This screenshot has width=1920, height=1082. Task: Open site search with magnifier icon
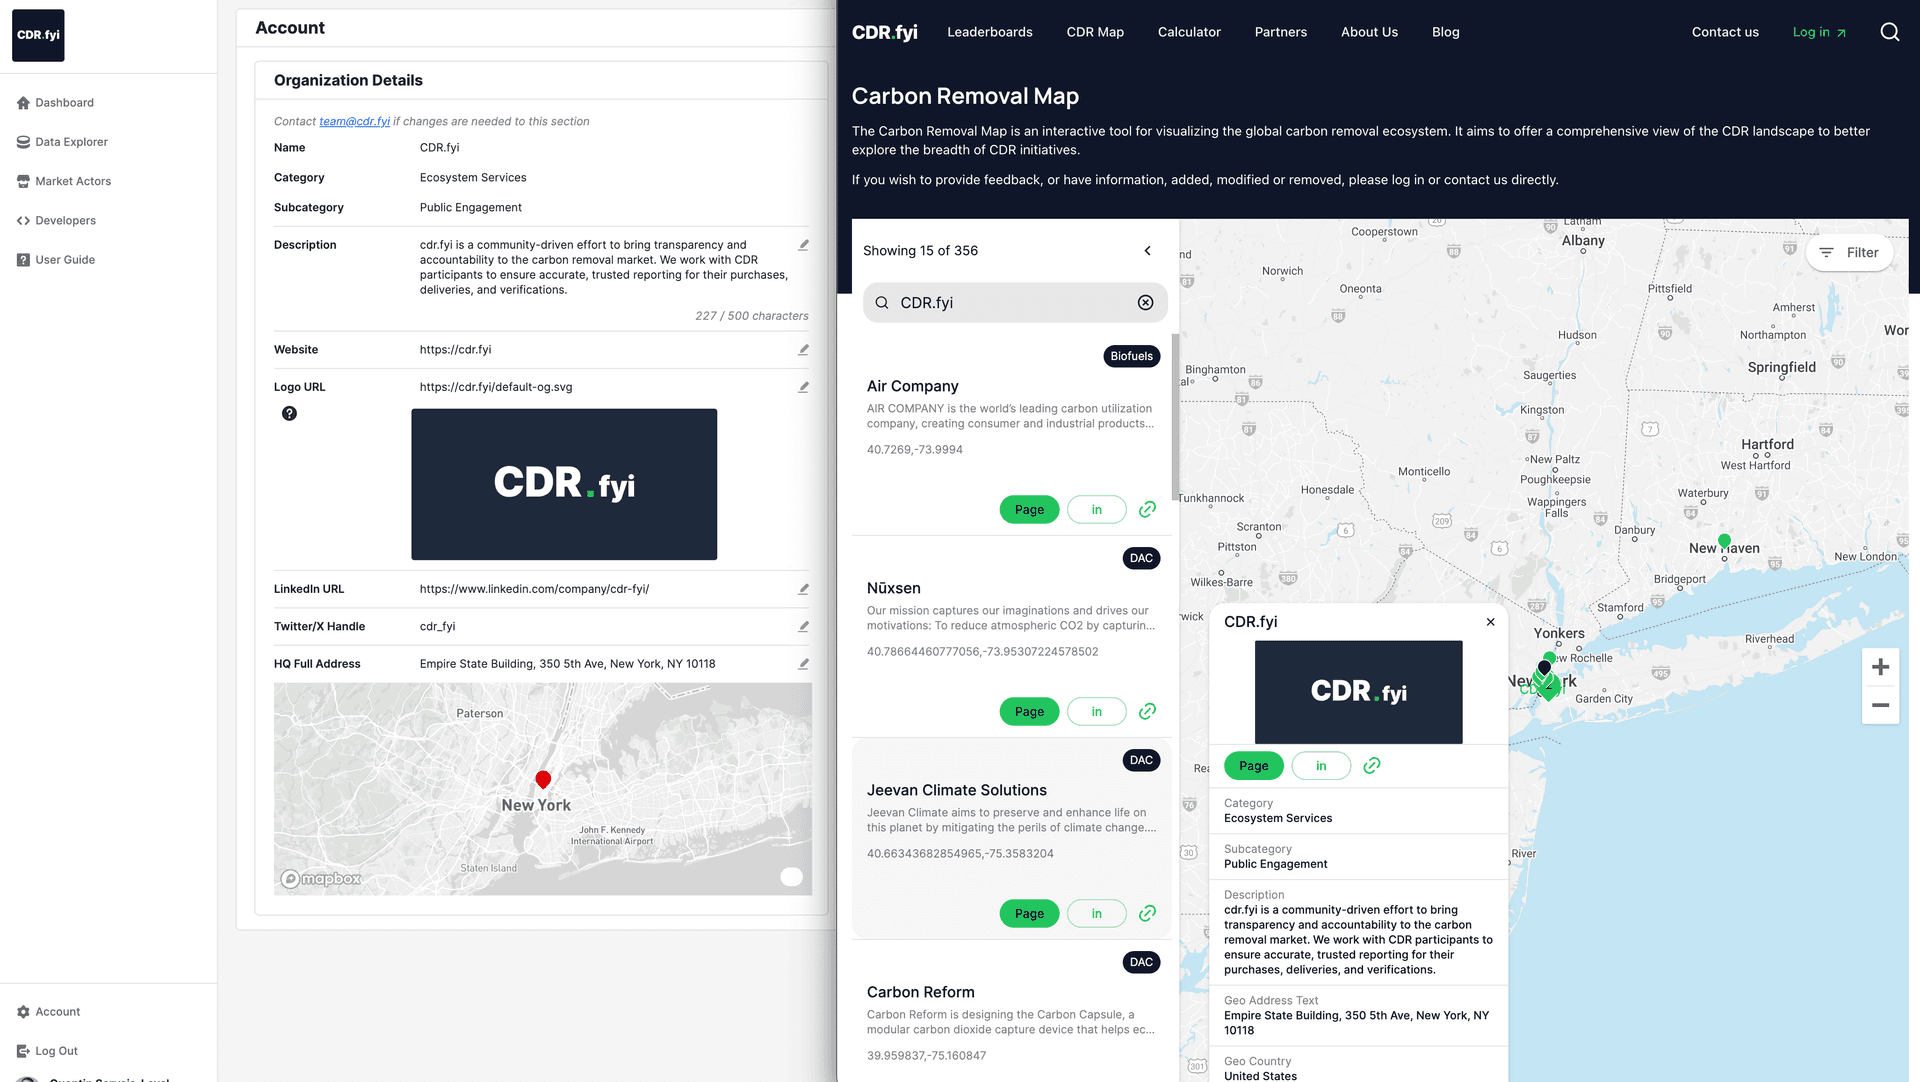coord(1889,32)
